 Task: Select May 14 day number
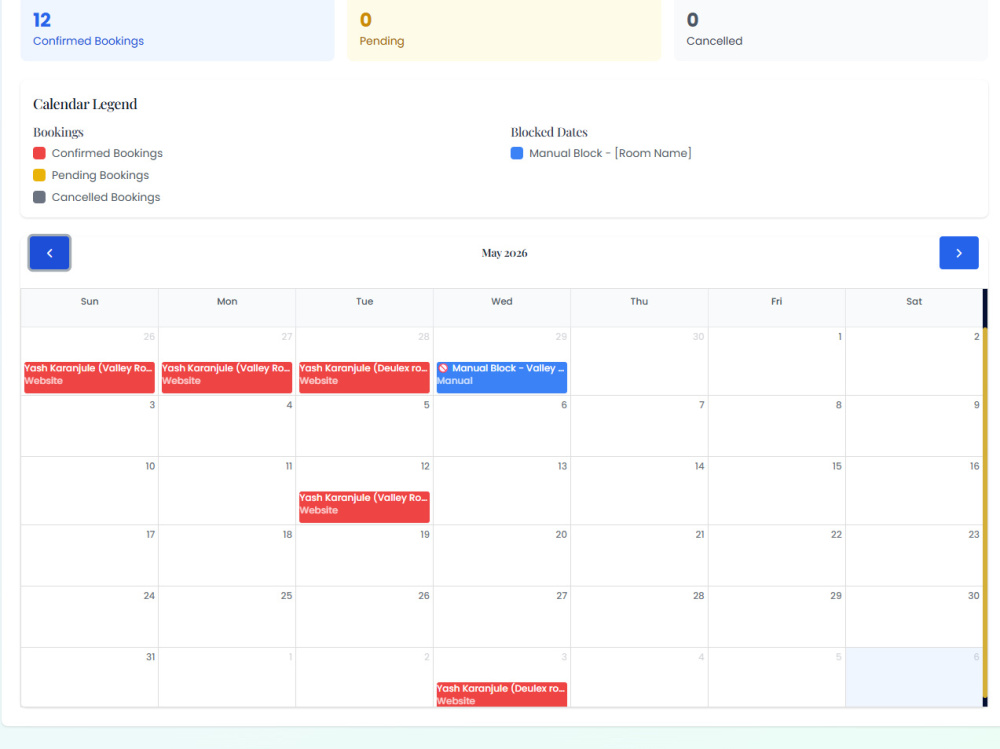point(699,466)
